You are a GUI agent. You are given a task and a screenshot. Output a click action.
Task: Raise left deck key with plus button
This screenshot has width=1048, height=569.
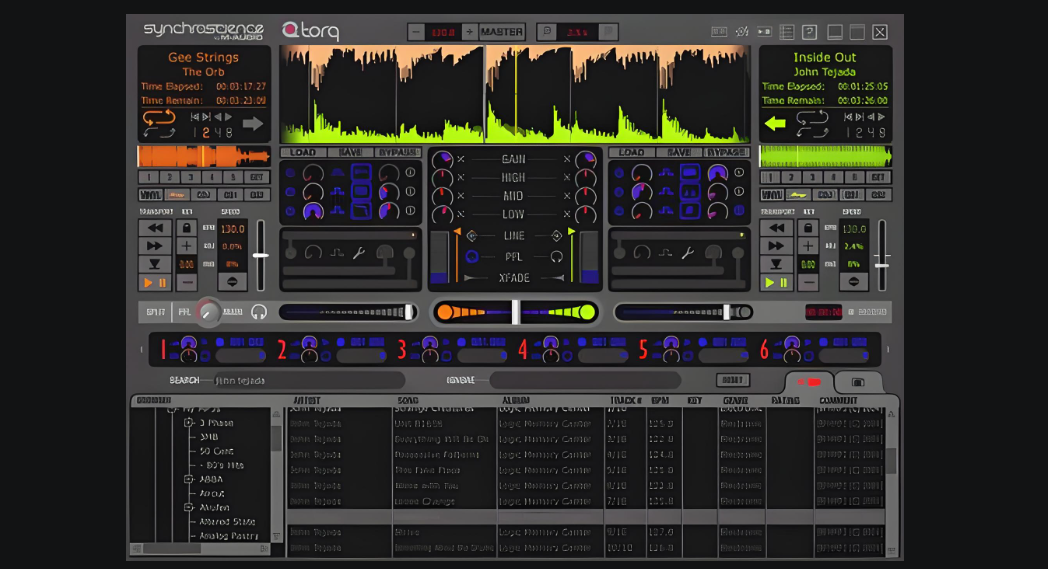click(186, 246)
